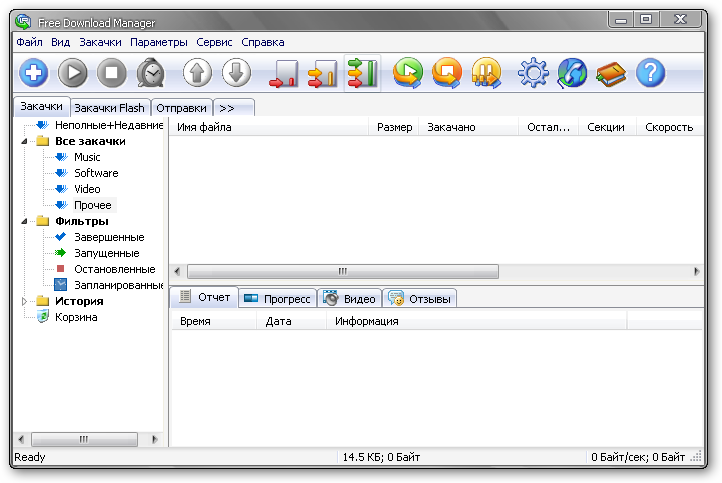
Task: Select the Корзина item in sidebar
Action: point(76,317)
